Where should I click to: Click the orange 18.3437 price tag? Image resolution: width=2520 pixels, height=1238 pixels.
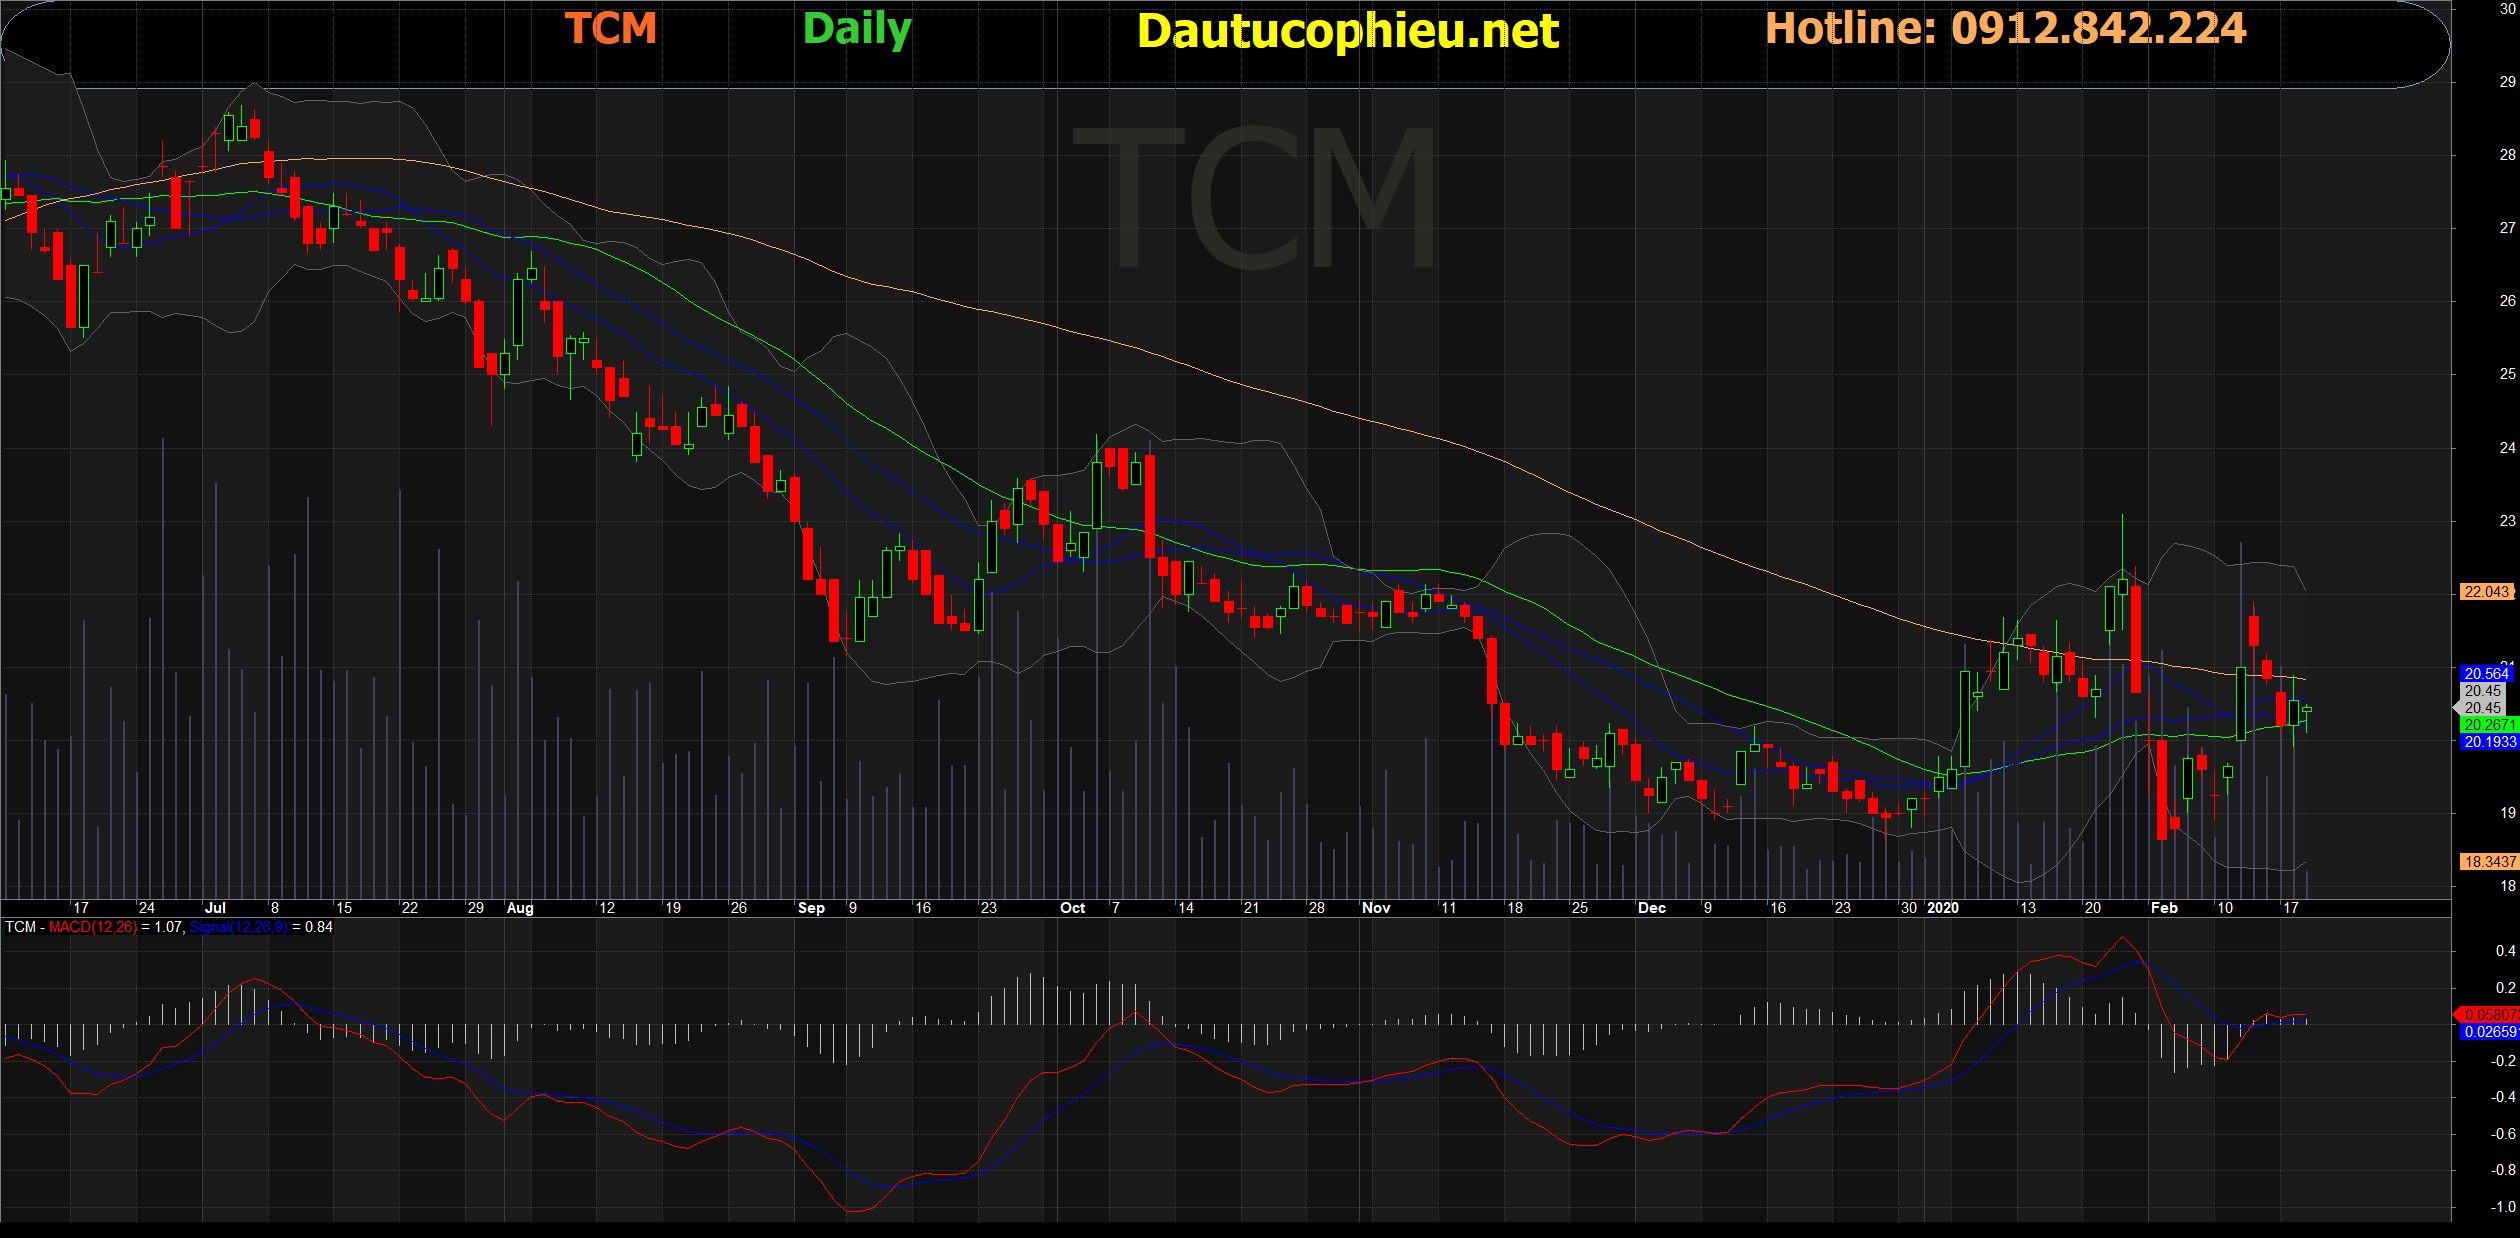pos(2487,862)
